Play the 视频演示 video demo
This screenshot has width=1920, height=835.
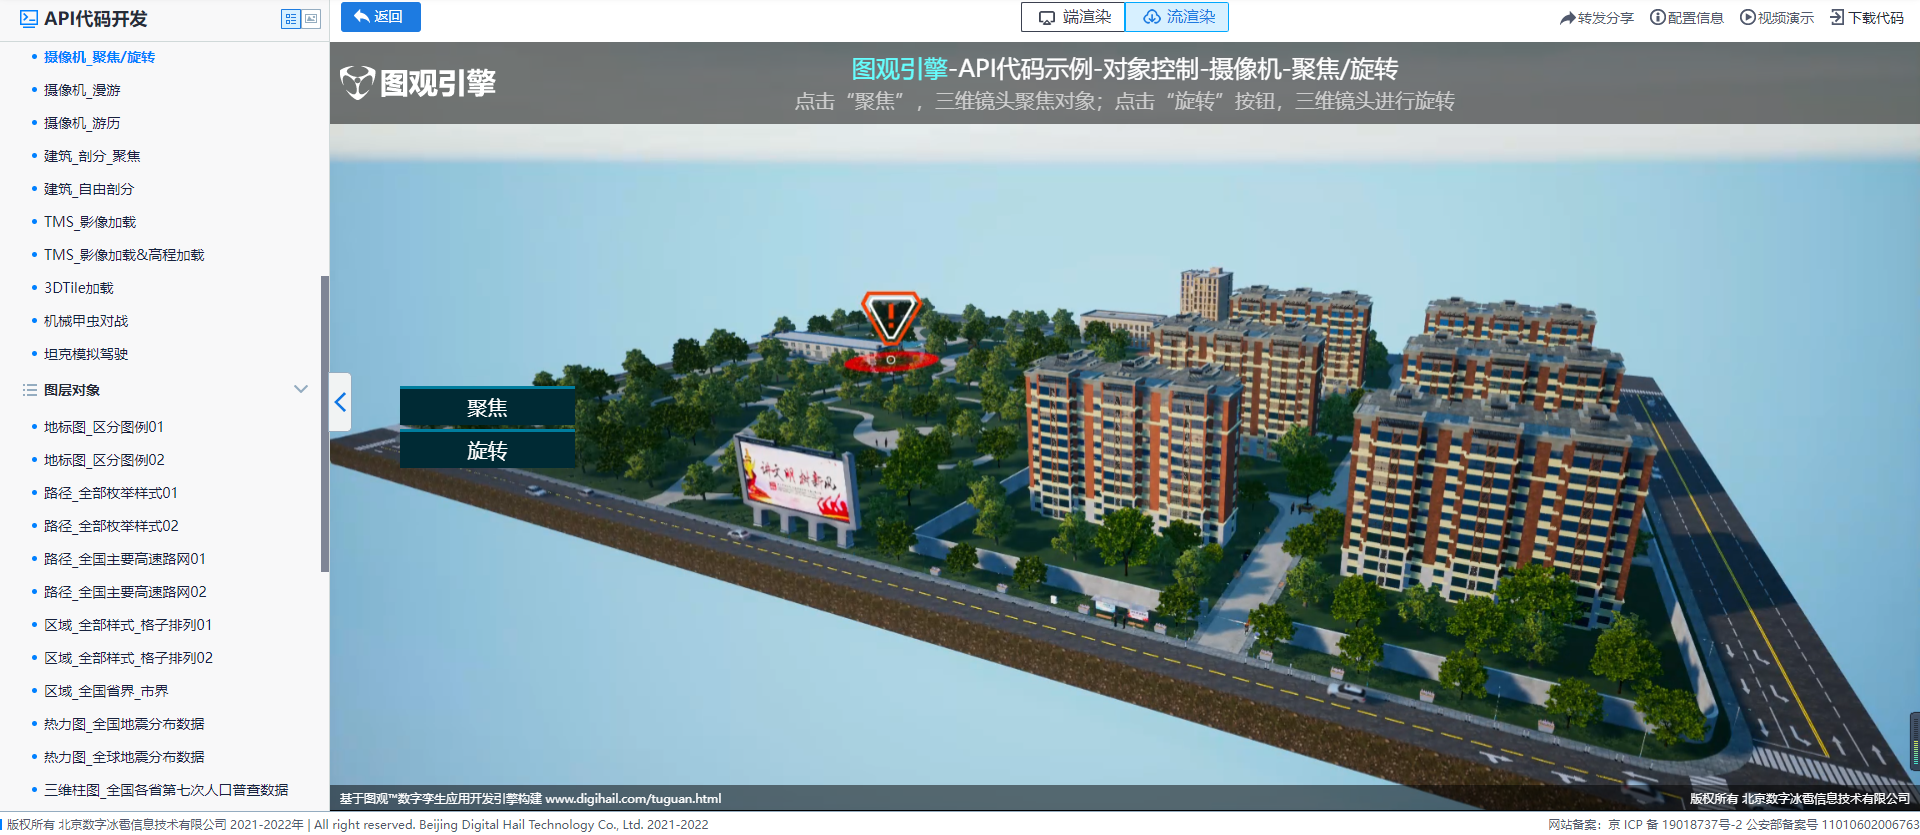tap(1777, 18)
